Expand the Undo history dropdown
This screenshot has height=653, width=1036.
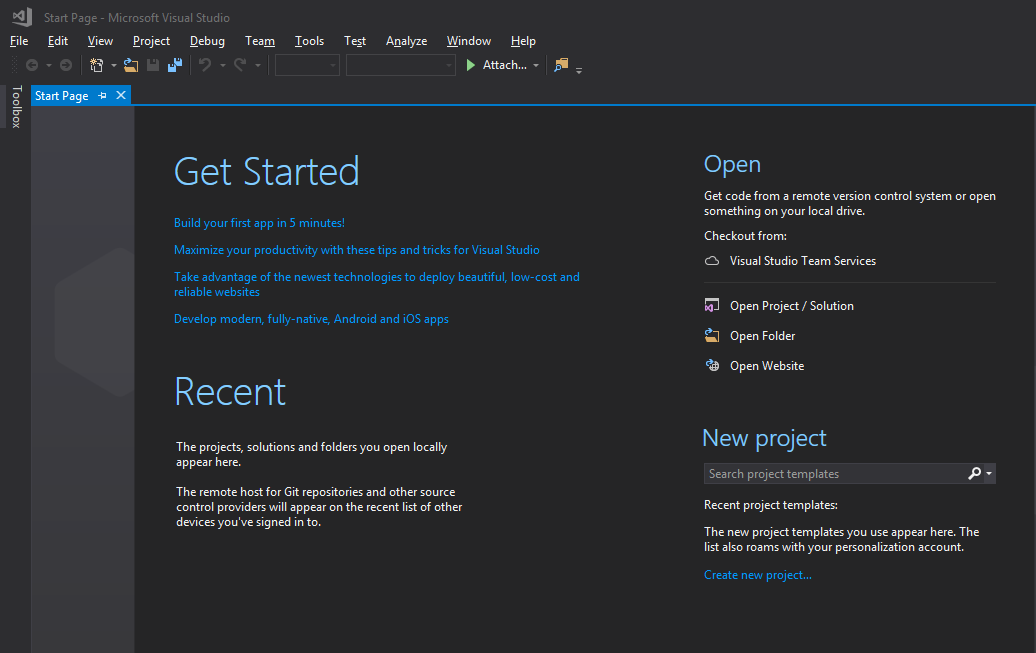(223, 65)
